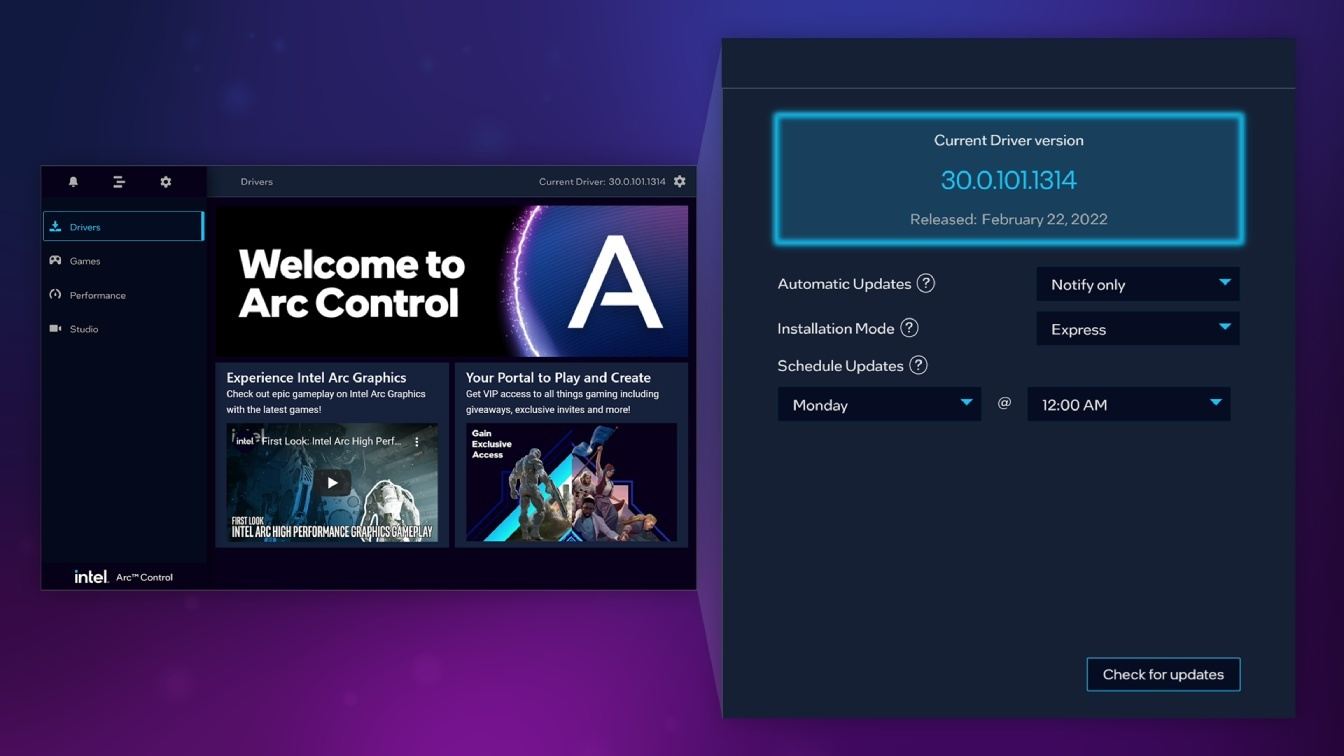This screenshot has width=1344, height=756.
Task: Open the Performance section
Action: 123,295
